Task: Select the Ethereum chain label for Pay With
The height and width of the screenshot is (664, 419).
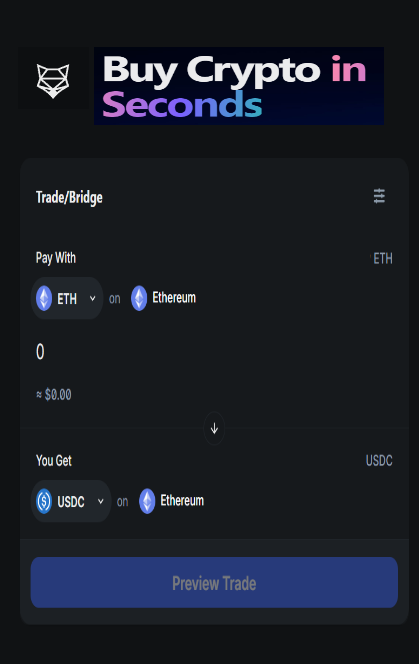Action: pyautogui.click(x=174, y=298)
